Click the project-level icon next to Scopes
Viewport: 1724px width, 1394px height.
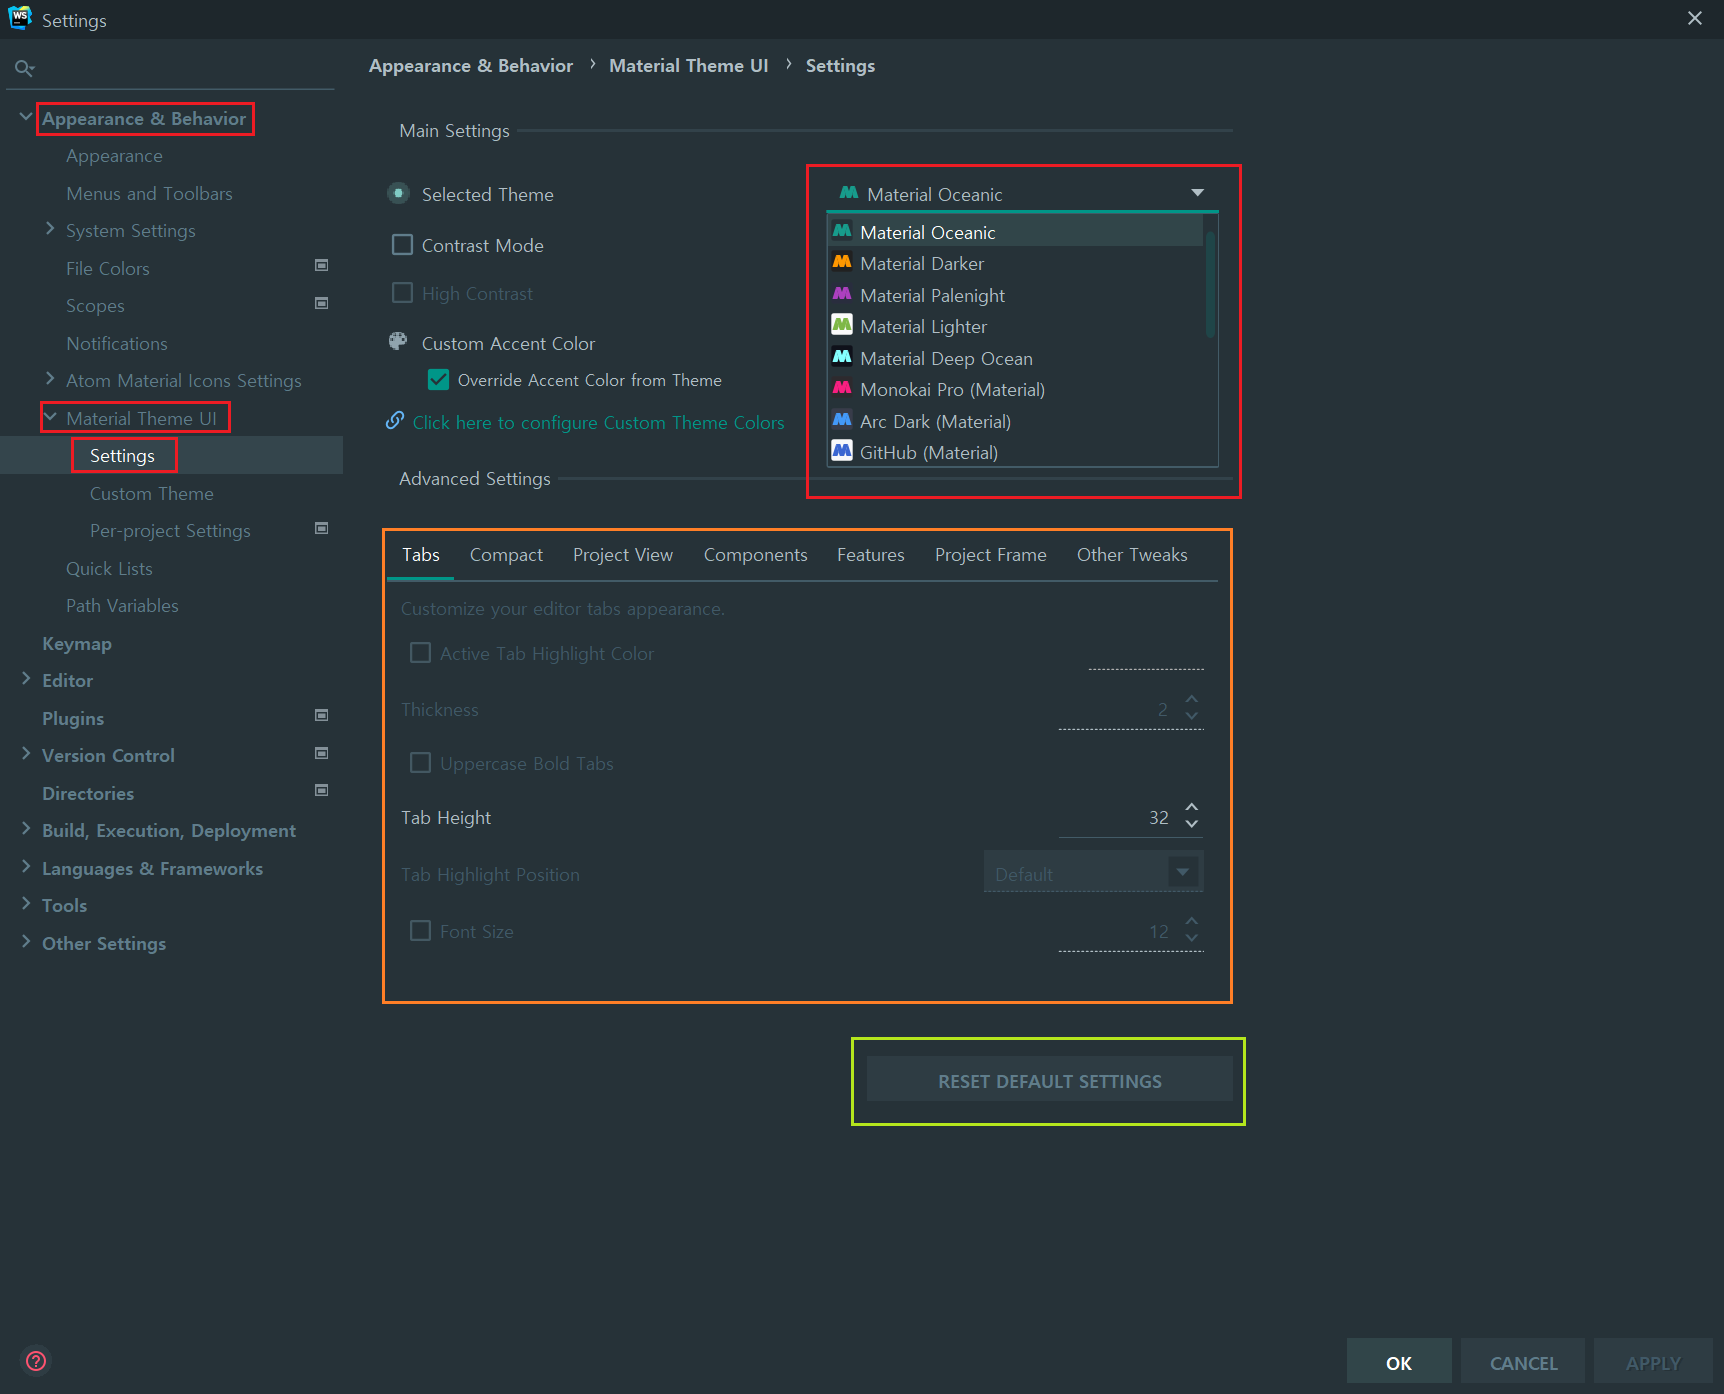click(x=322, y=304)
